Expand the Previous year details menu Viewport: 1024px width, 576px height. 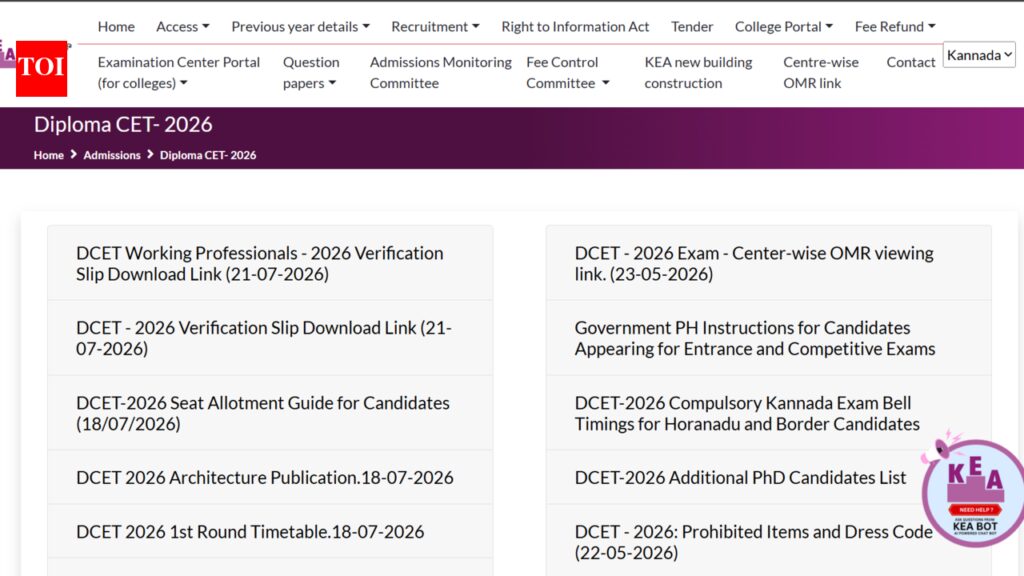click(x=300, y=27)
